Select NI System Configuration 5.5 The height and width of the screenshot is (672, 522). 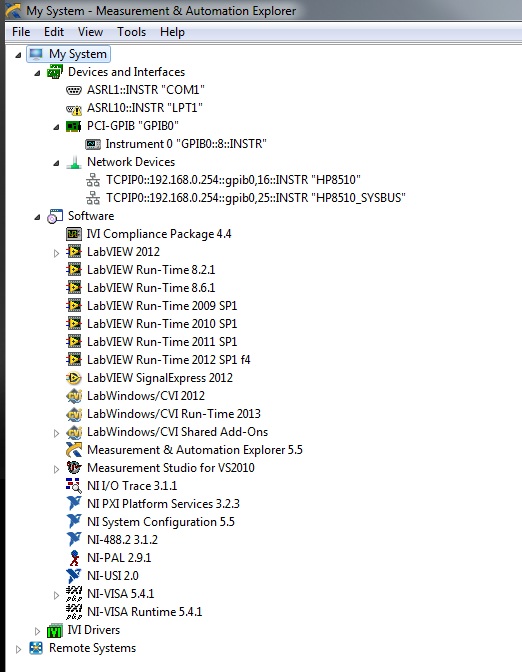click(x=161, y=522)
